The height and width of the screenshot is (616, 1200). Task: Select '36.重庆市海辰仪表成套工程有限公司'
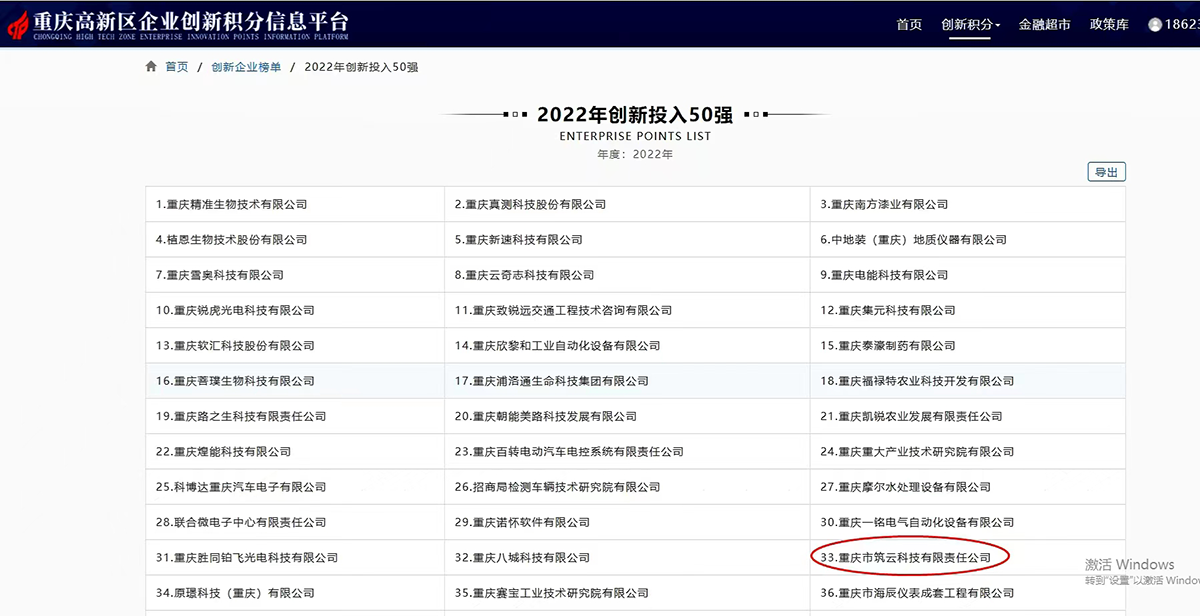coord(917,593)
